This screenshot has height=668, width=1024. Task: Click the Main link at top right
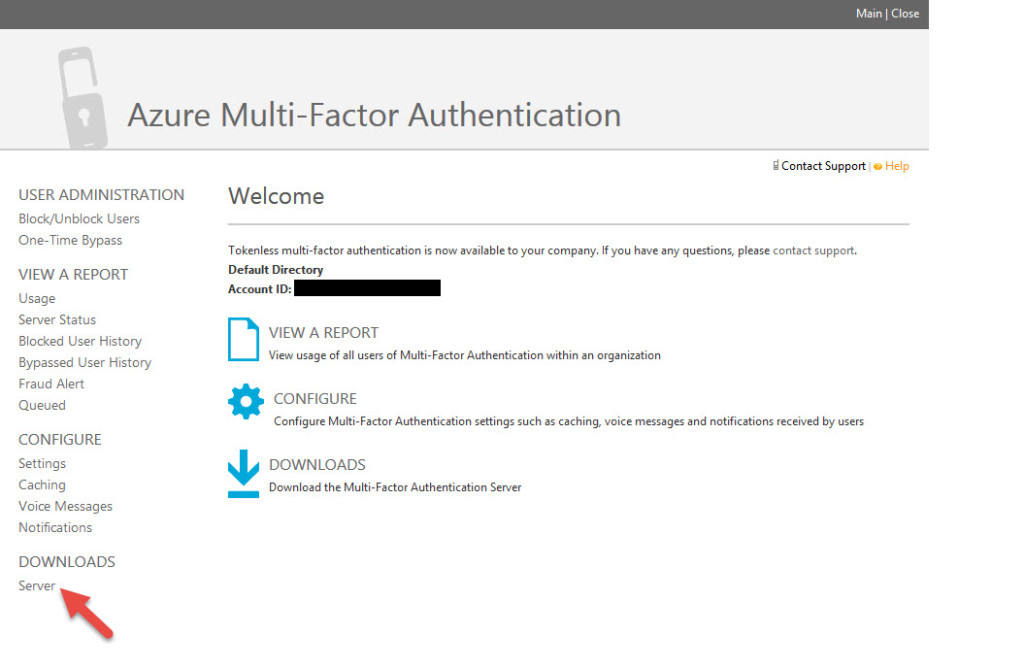point(869,13)
